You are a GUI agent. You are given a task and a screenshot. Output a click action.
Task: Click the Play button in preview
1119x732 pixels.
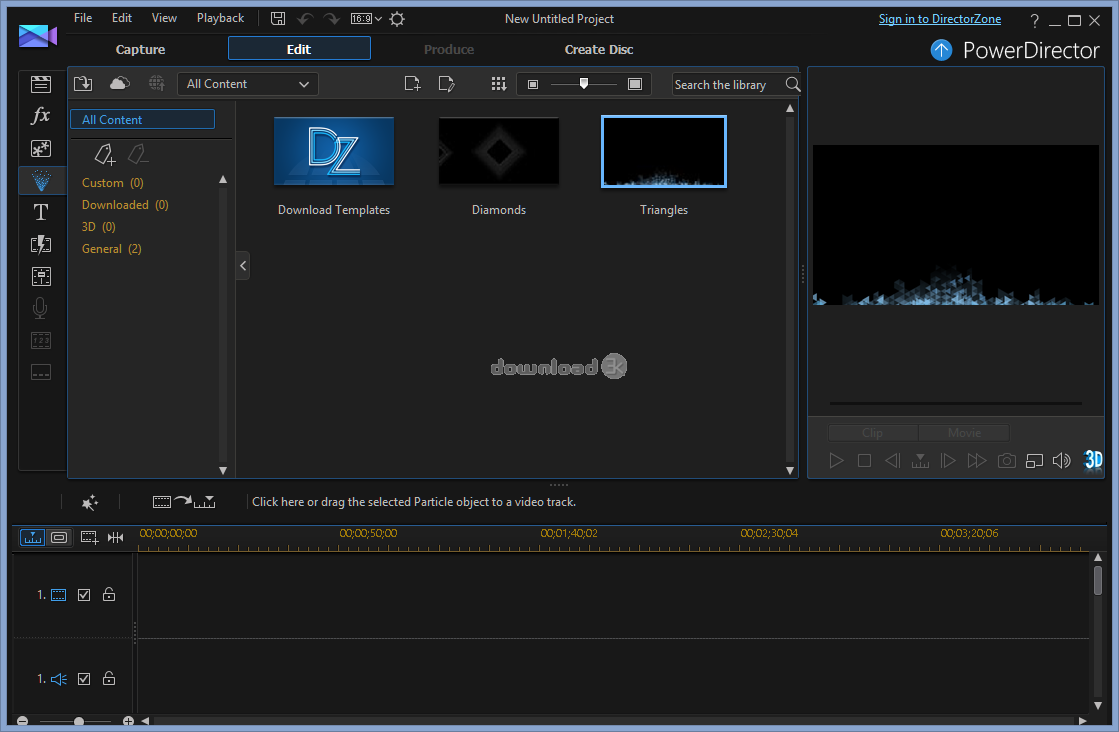click(x=837, y=460)
